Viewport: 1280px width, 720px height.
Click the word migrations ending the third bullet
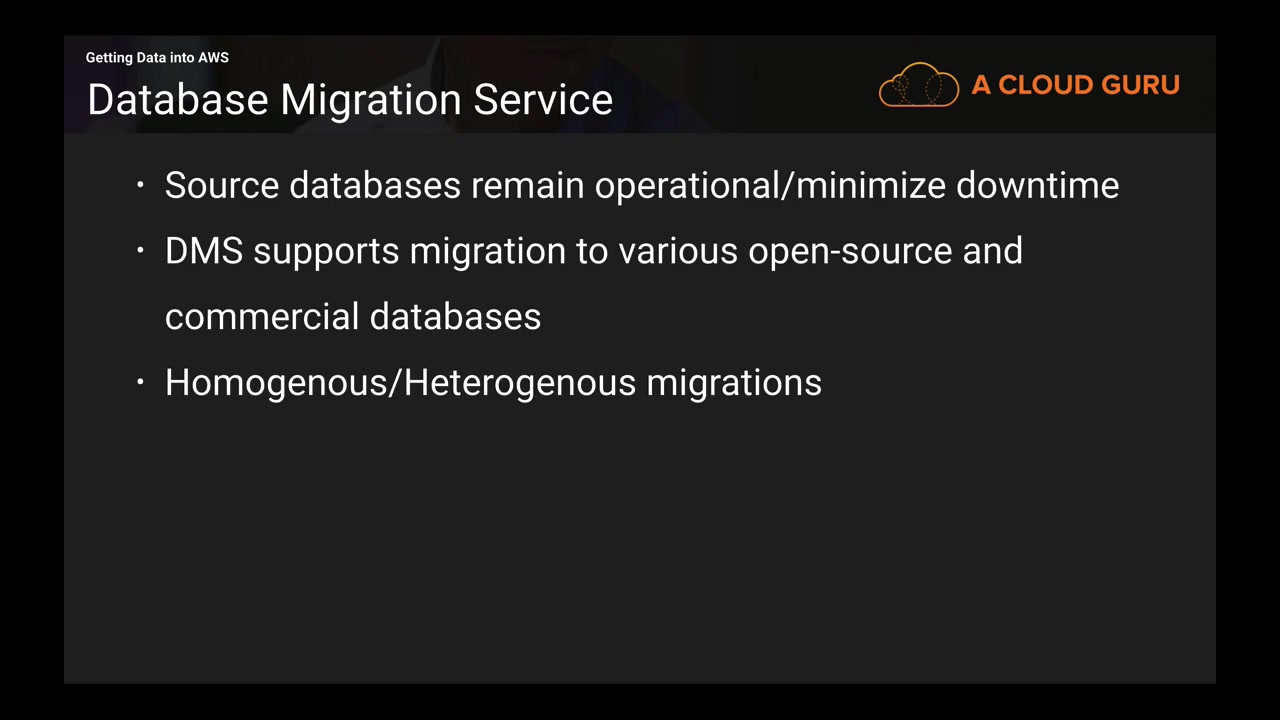734,383
